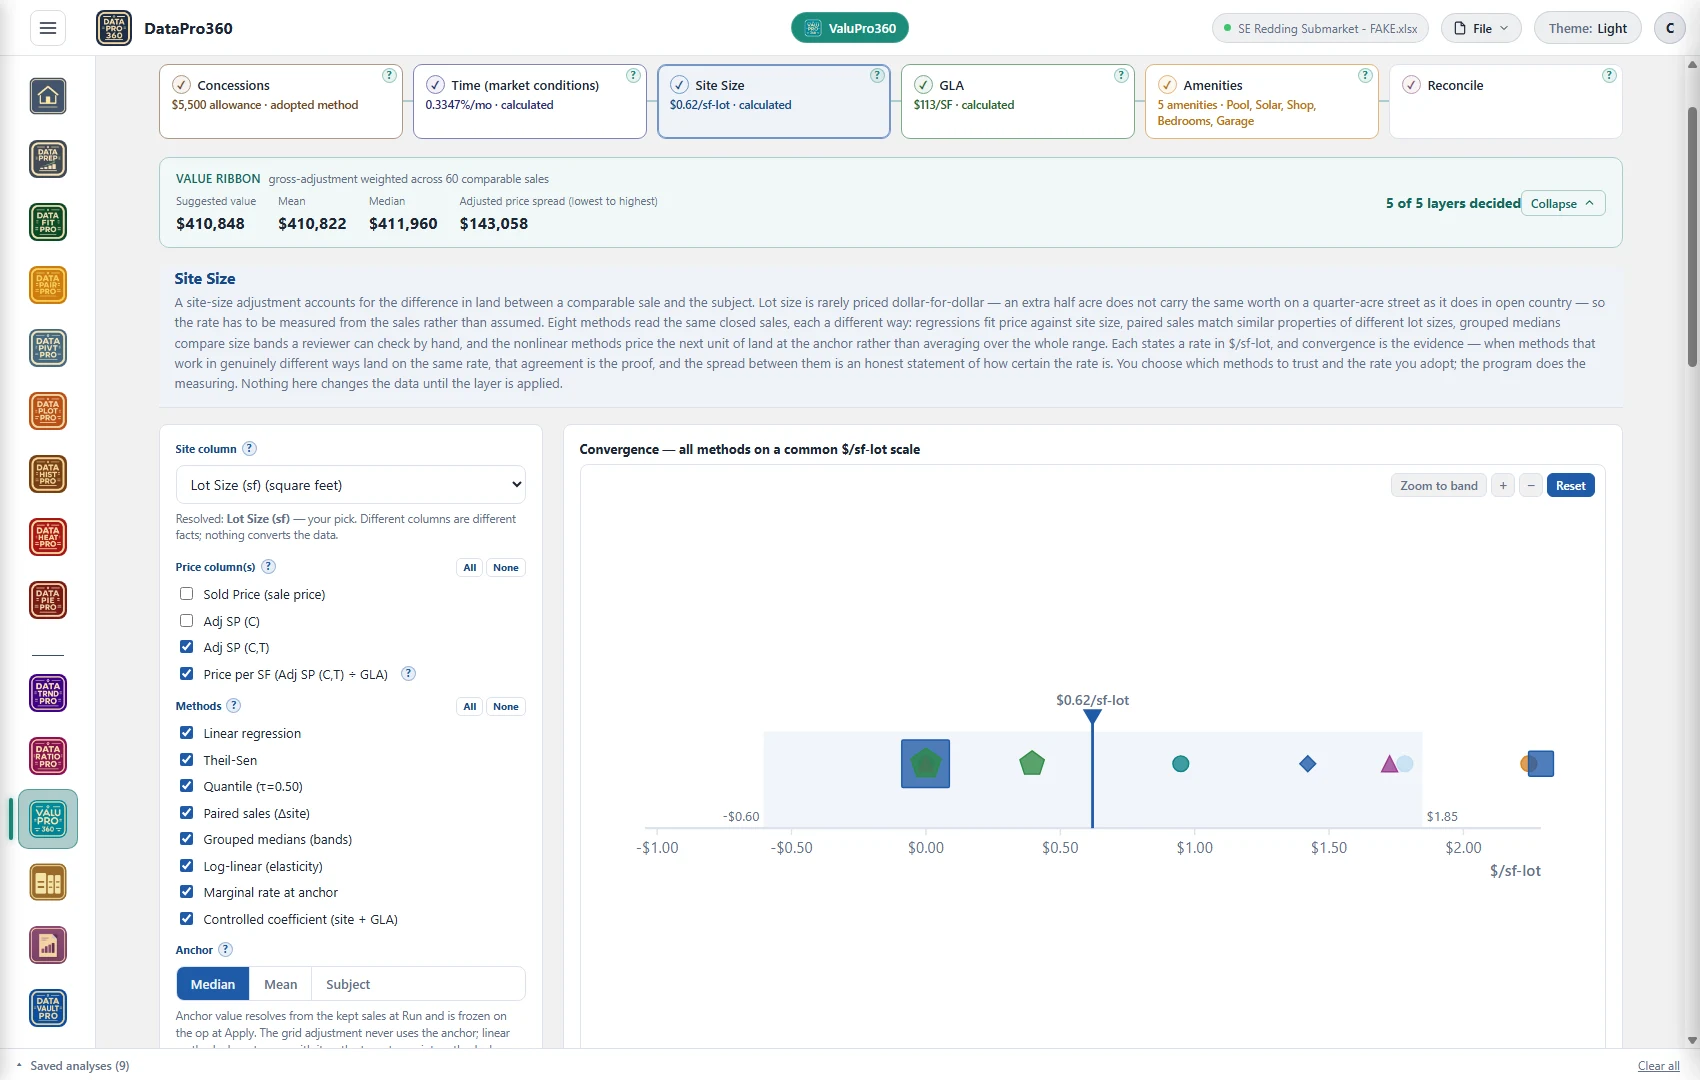
Task: Open the hamburger menu
Action: pos(47,28)
